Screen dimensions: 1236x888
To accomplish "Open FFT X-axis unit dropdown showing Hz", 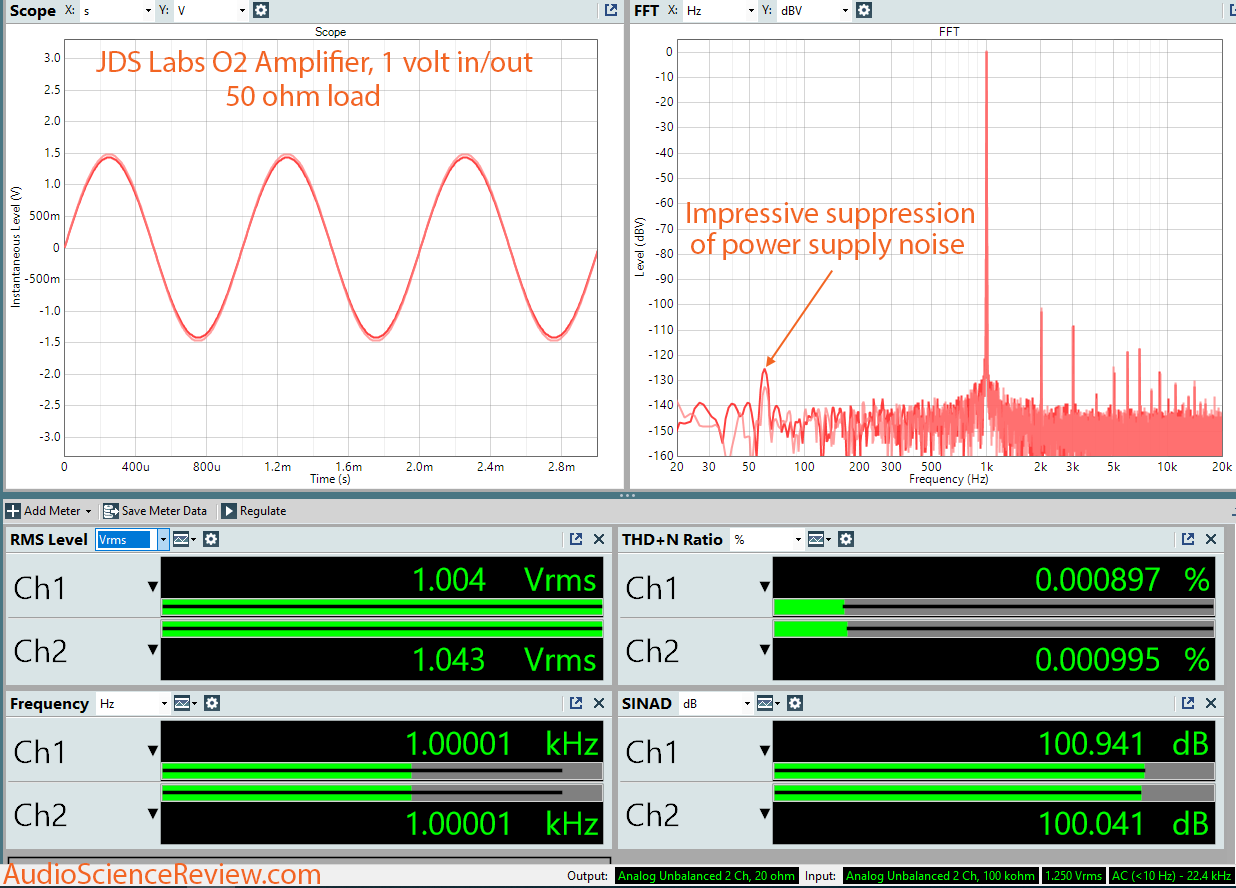I will pyautogui.click(x=719, y=10).
